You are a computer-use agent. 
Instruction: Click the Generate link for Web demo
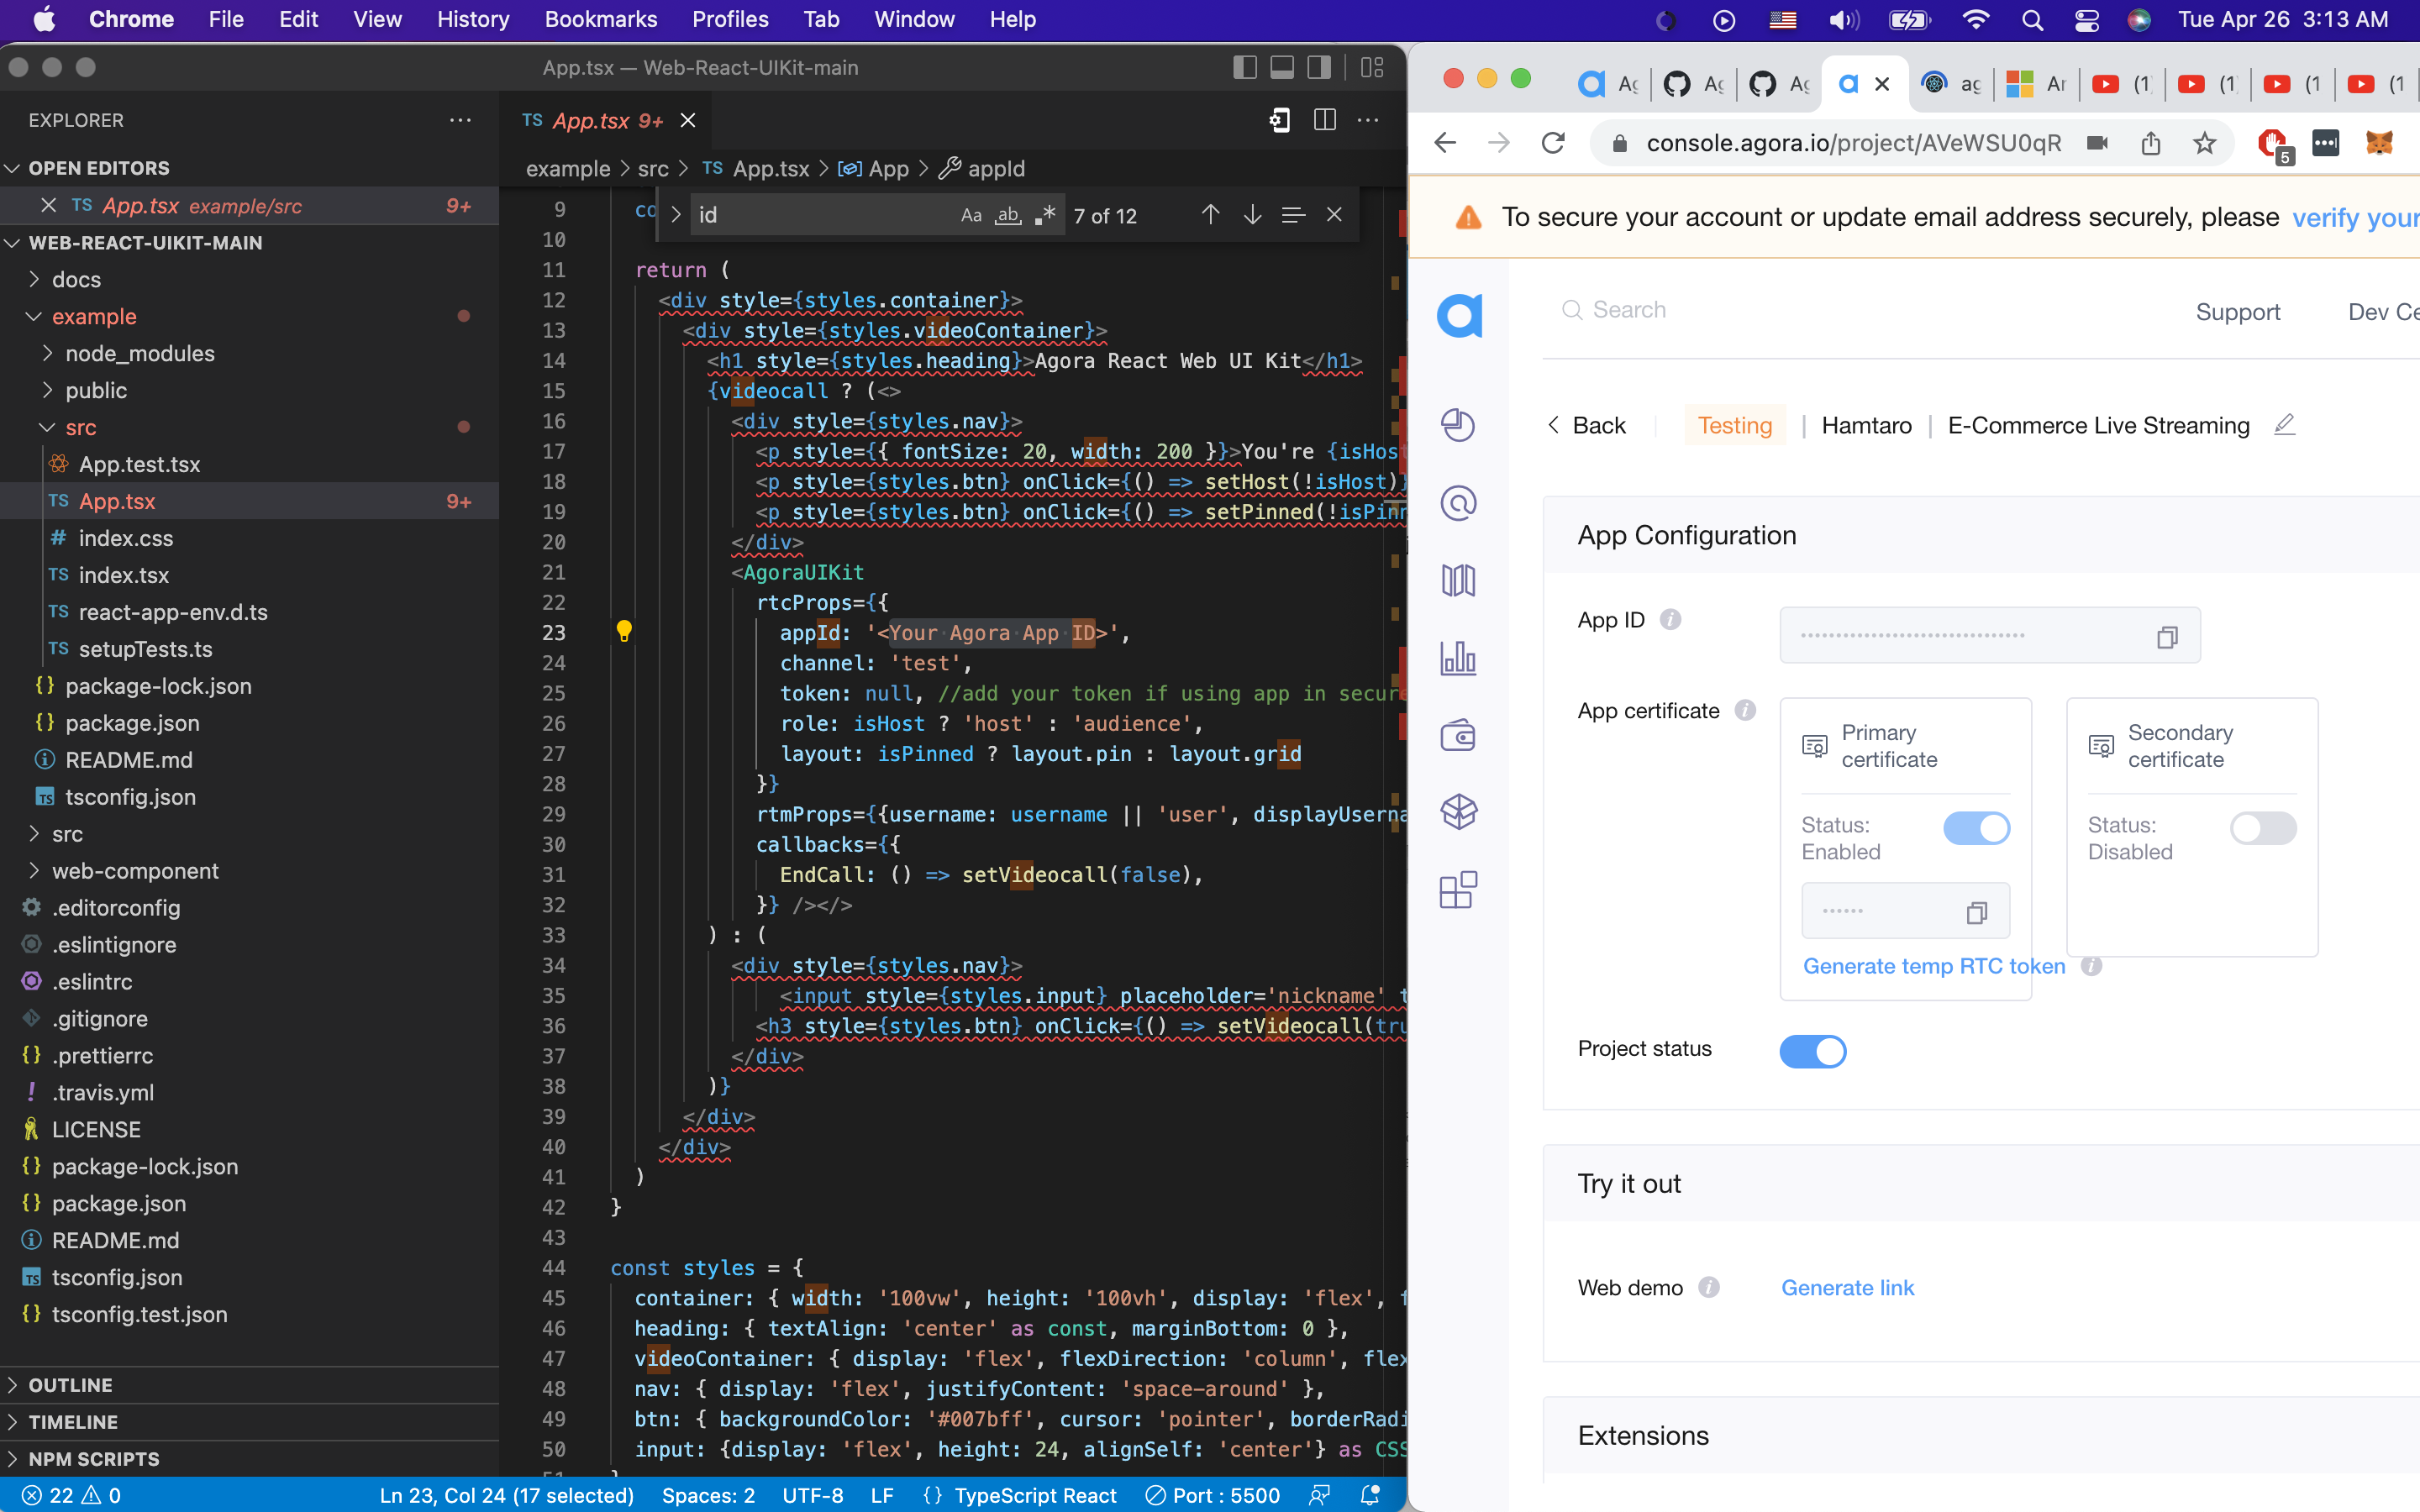[1847, 1288]
